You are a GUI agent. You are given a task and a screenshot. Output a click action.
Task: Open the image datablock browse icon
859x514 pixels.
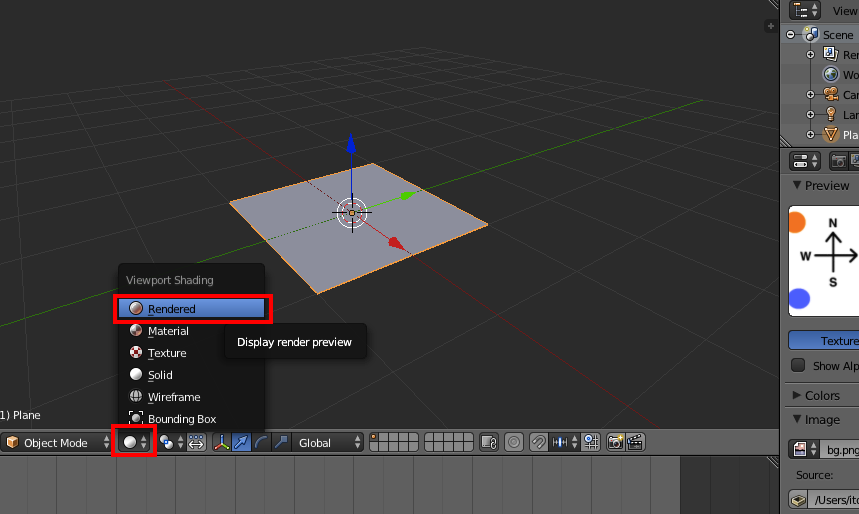805,449
